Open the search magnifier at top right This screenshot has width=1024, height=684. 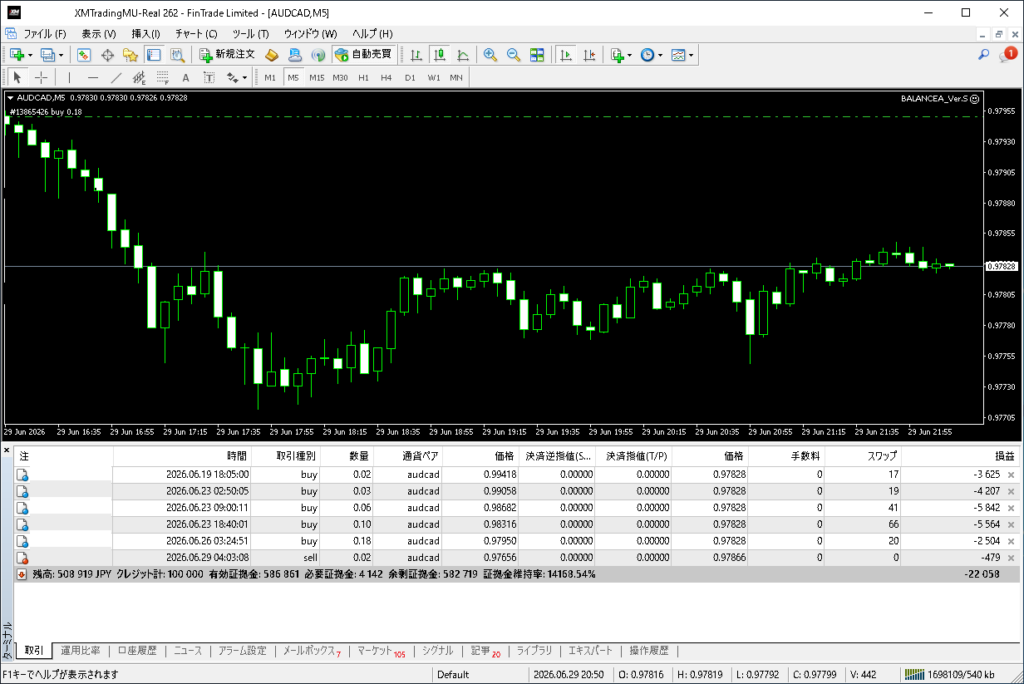point(984,55)
